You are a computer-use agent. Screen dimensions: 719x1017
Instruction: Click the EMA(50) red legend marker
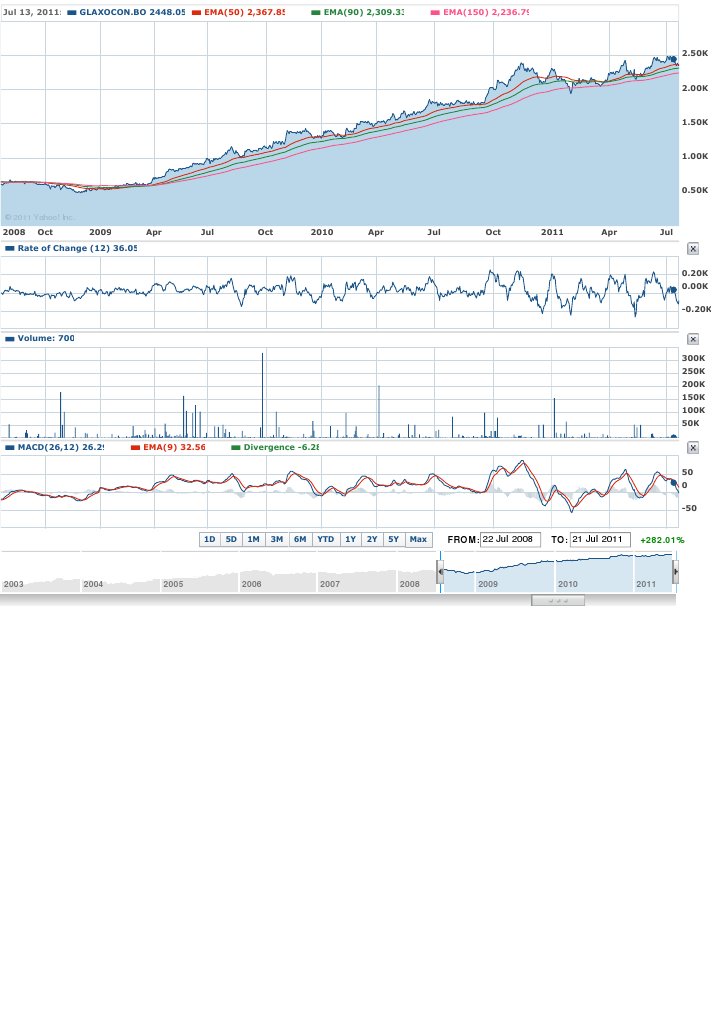(196, 12)
